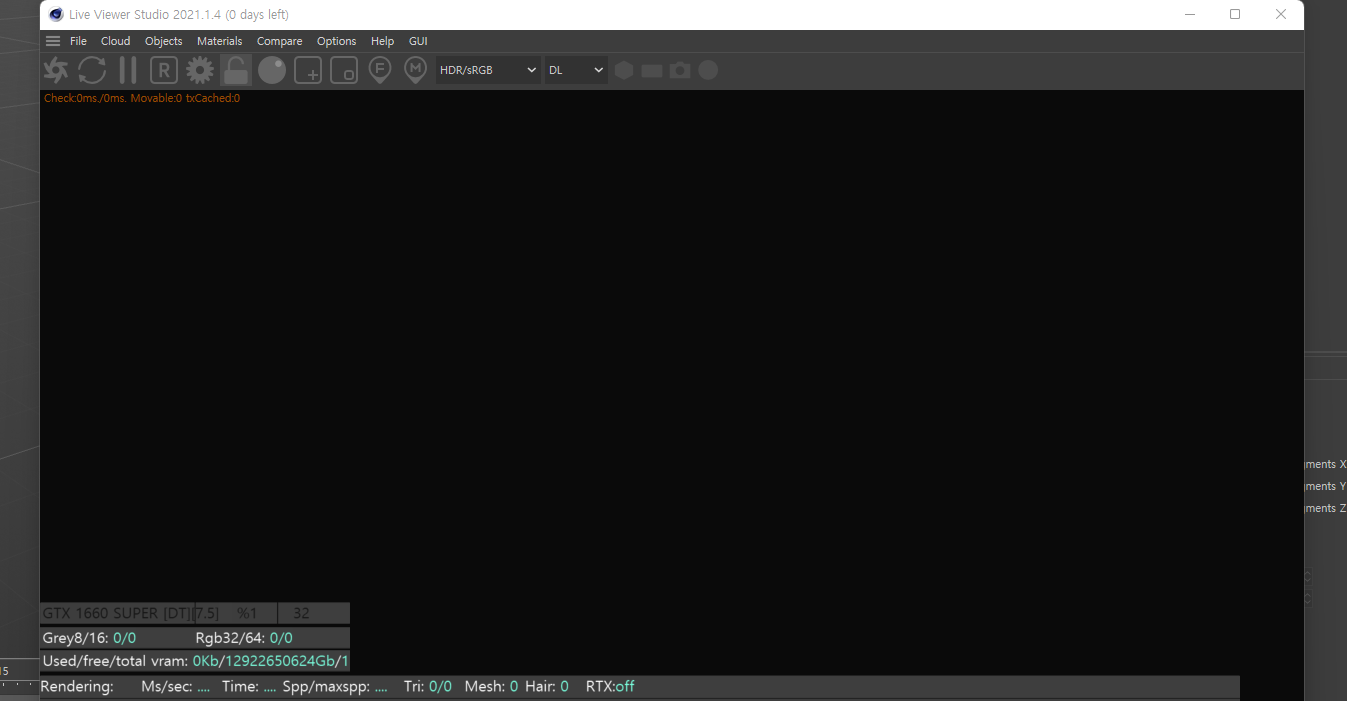Image resolution: width=1347 pixels, height=701 pixels.
Task: Click the Reset render data R icon
Action: tap(164, 70)
